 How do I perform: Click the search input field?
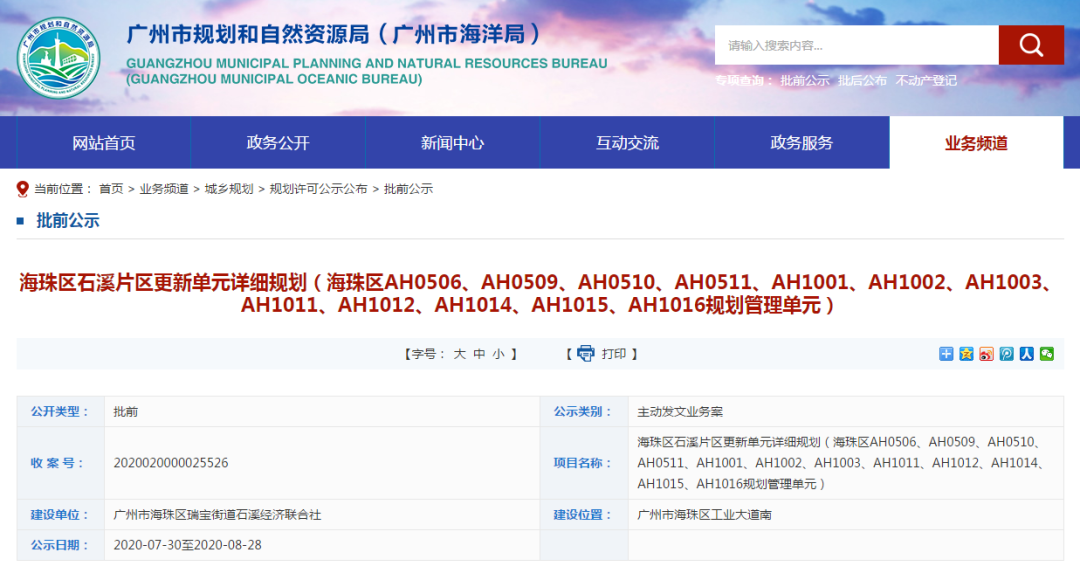pyautogui.click(x=857, y=45)
